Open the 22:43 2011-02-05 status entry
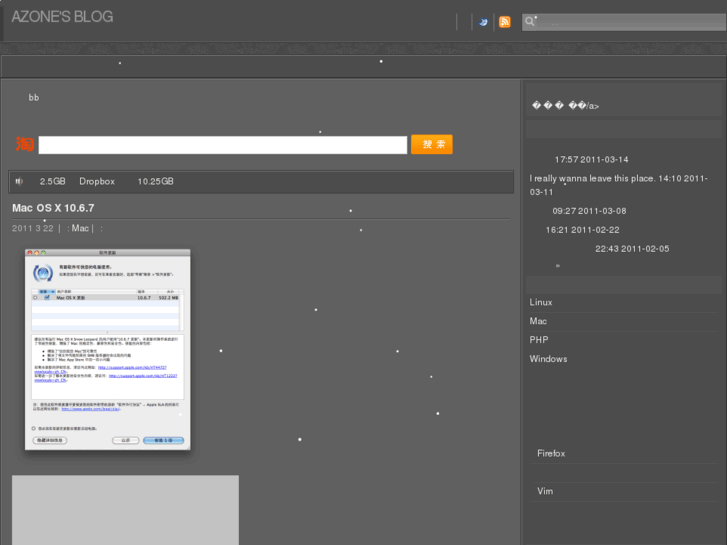 tap(632, 249)
